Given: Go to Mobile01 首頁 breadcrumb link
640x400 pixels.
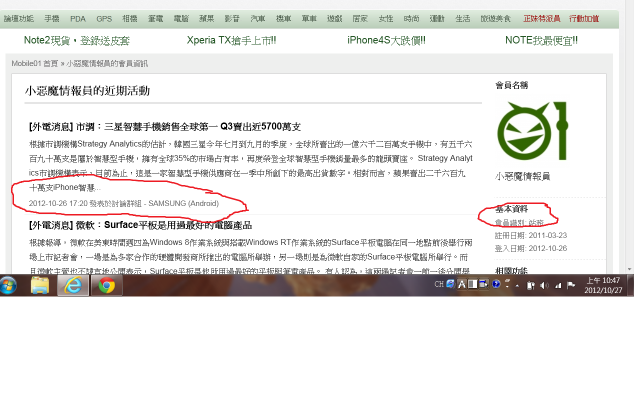Looking at the screenshot, I should pos(35,64).
